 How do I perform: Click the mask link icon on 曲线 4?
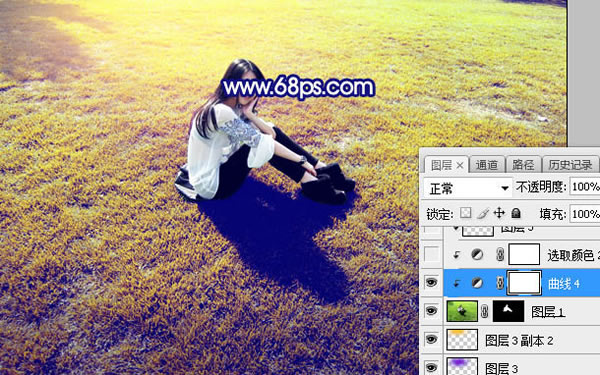pos(500,283)
